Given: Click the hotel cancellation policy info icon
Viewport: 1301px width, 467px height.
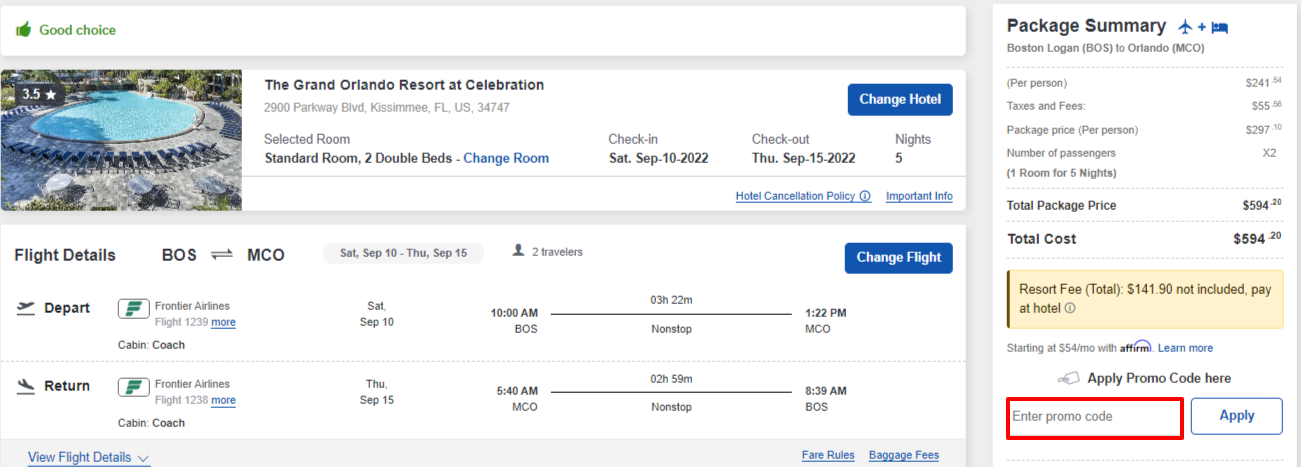Looking at the screenshot, I should [x=865, y=197].
